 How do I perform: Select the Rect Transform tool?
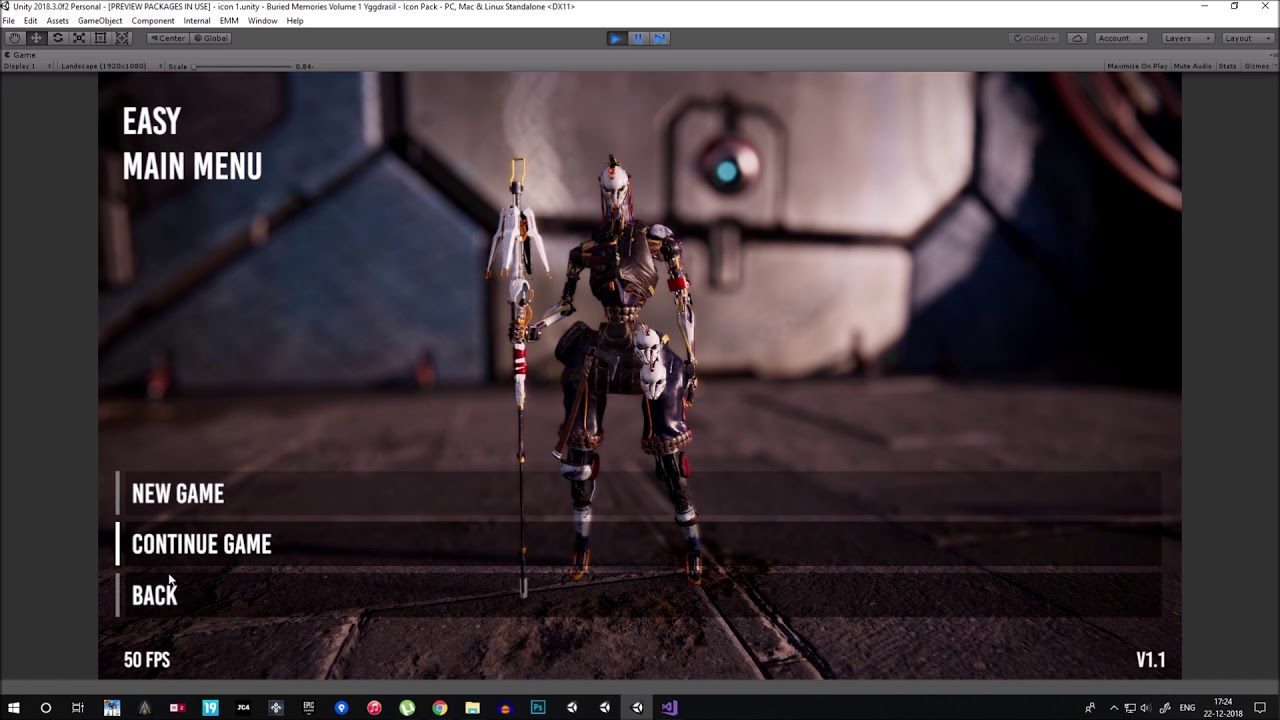tap(100, 38)
